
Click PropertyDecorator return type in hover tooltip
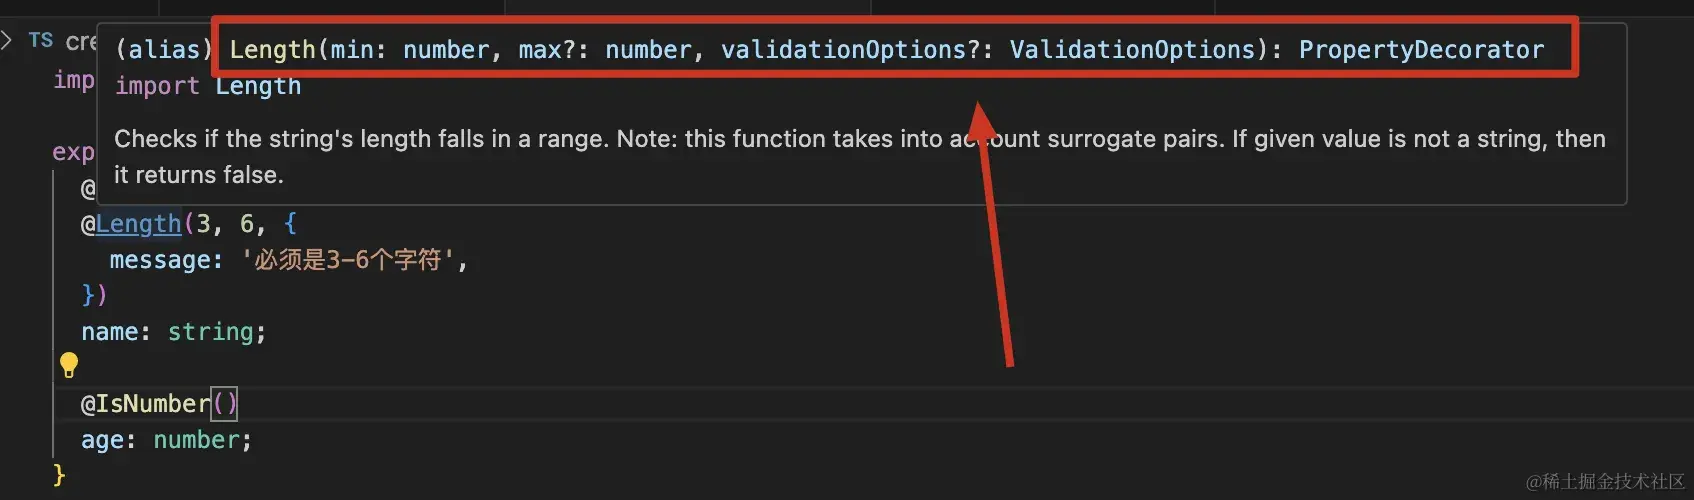point(1421,49)
